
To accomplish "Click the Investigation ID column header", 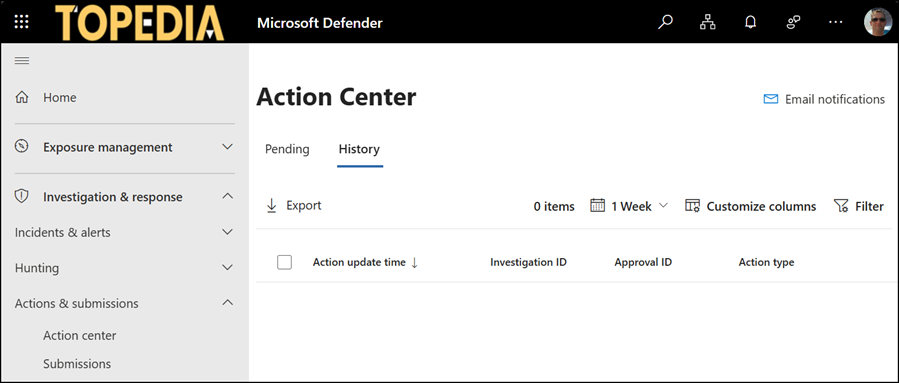I will pyautogui.click(x=529, y=262).
